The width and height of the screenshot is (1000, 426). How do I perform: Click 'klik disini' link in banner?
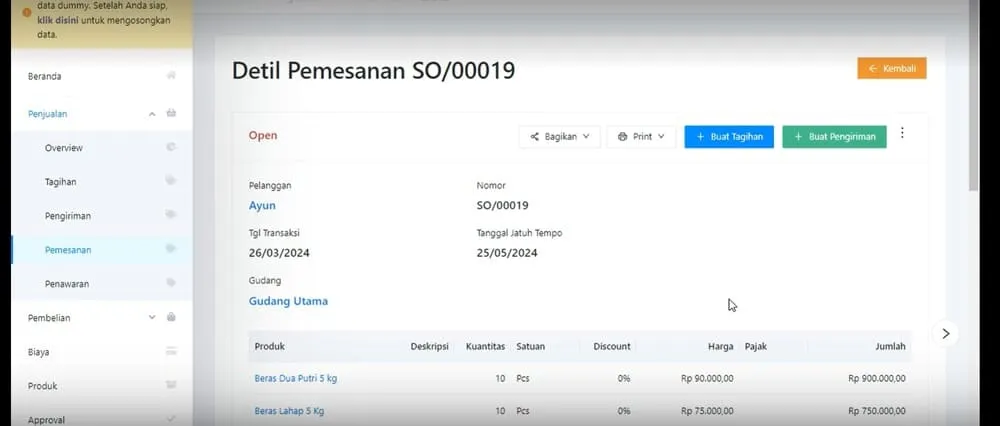(58, 20)
